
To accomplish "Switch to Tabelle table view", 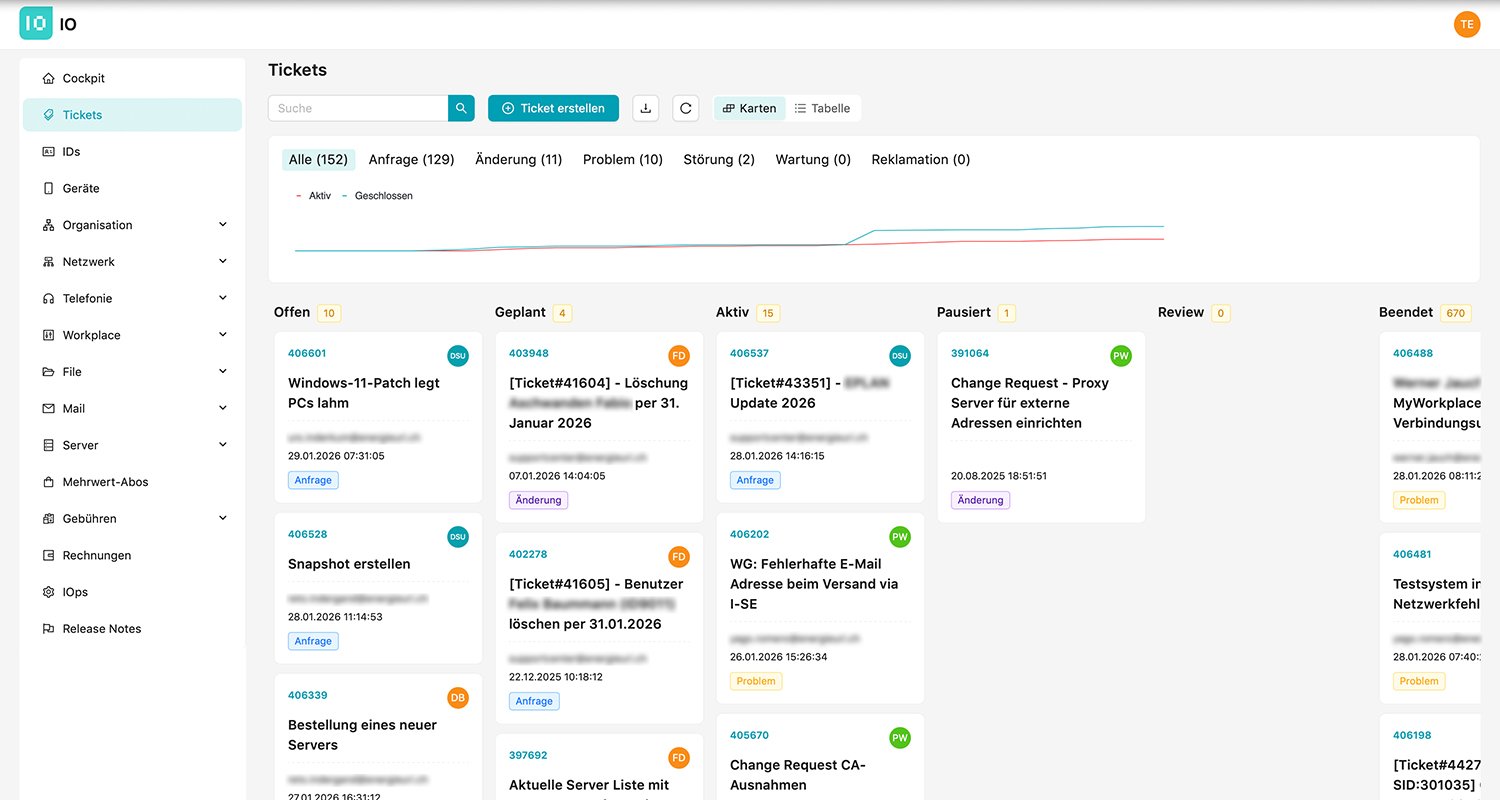I will [x=822, y=108].
